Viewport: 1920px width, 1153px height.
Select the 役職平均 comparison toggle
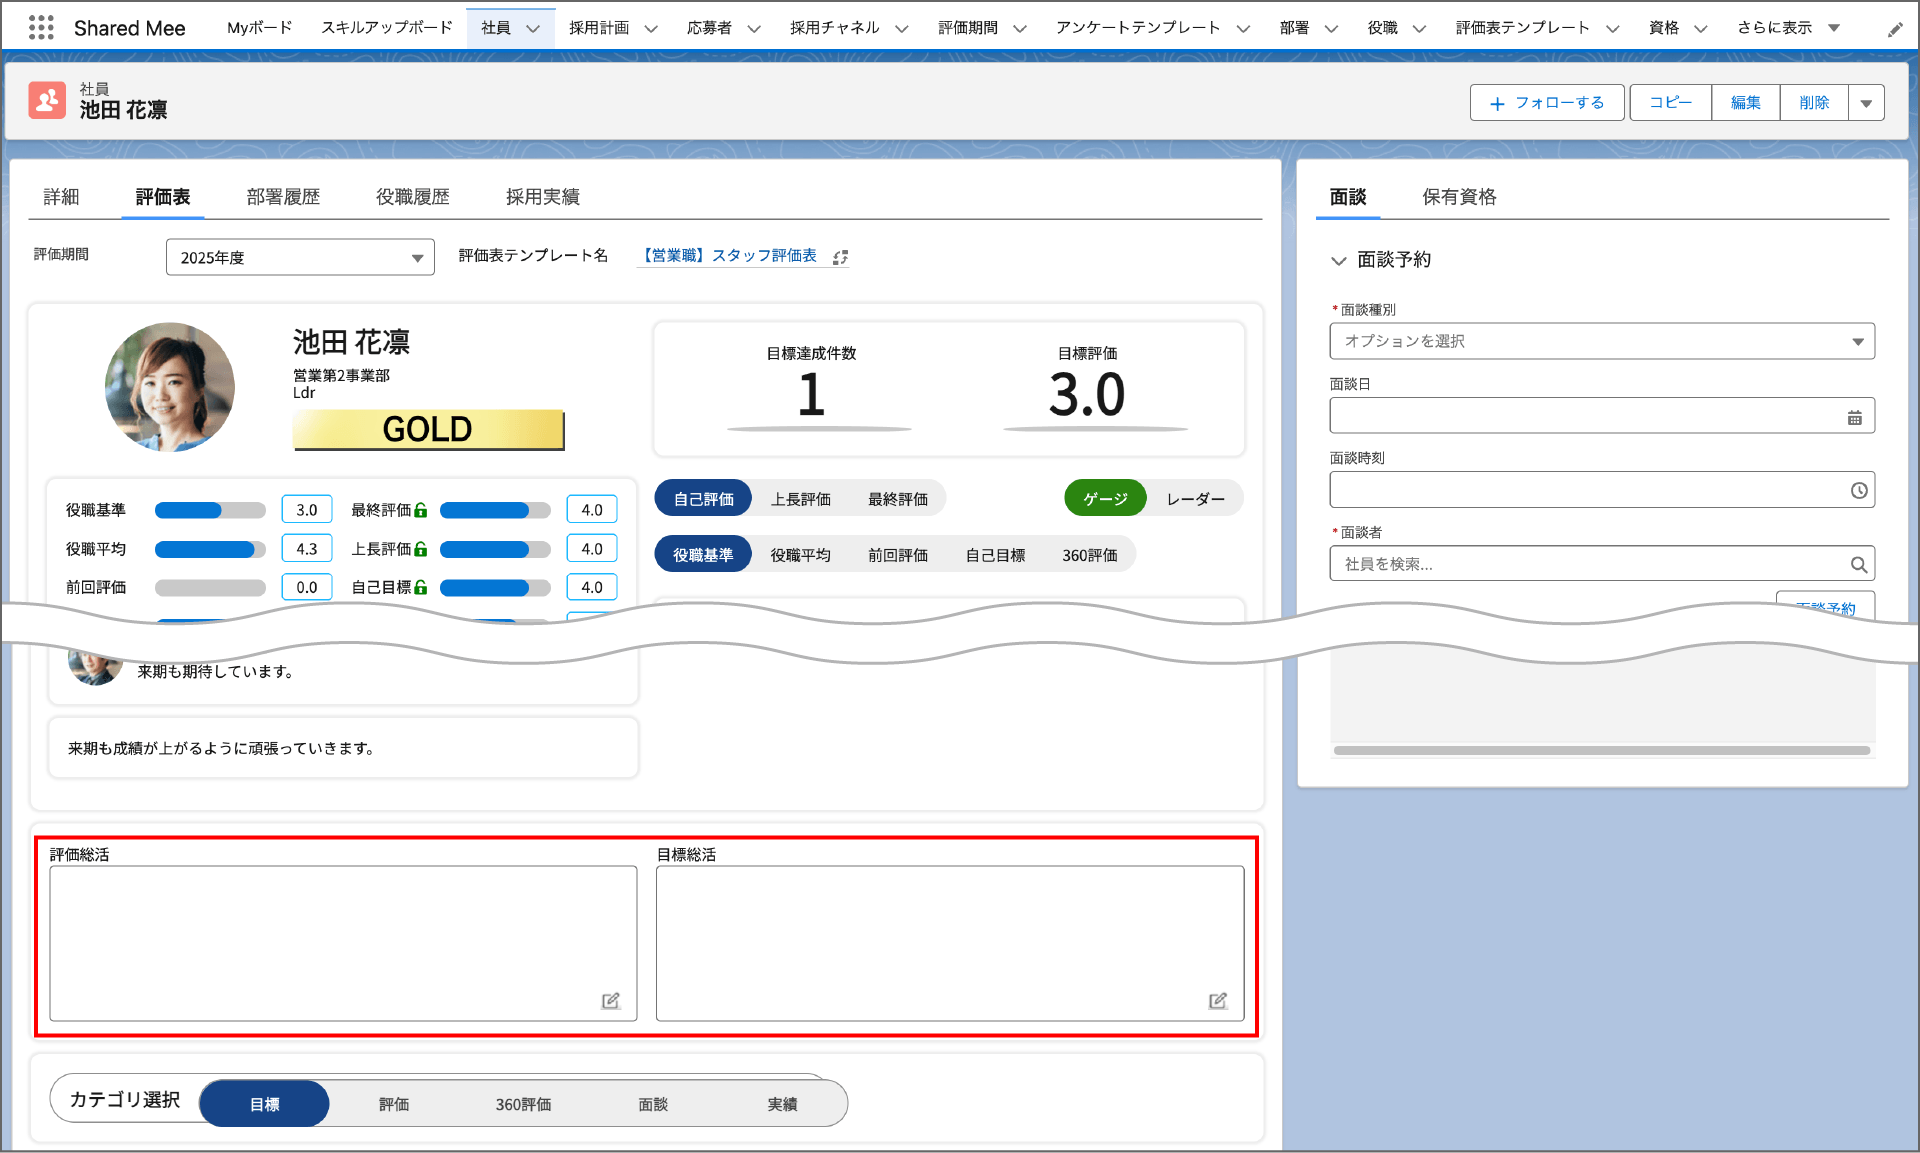click(800, 555)
